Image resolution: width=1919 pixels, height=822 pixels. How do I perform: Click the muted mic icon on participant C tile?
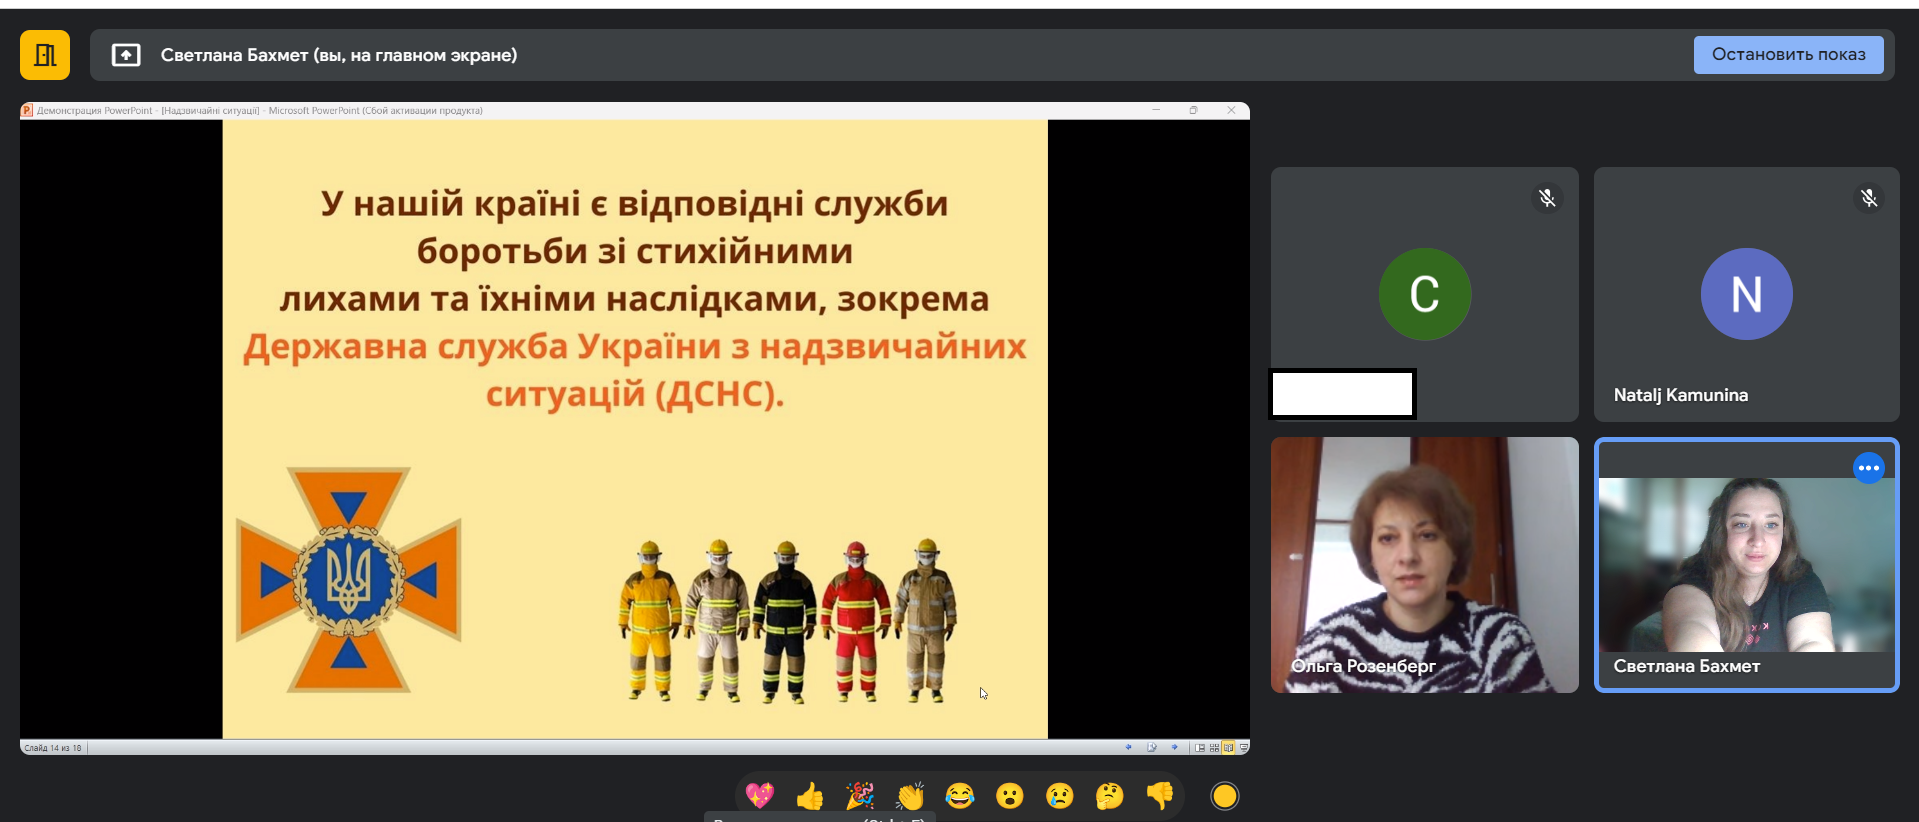[x=1547, y=198]
